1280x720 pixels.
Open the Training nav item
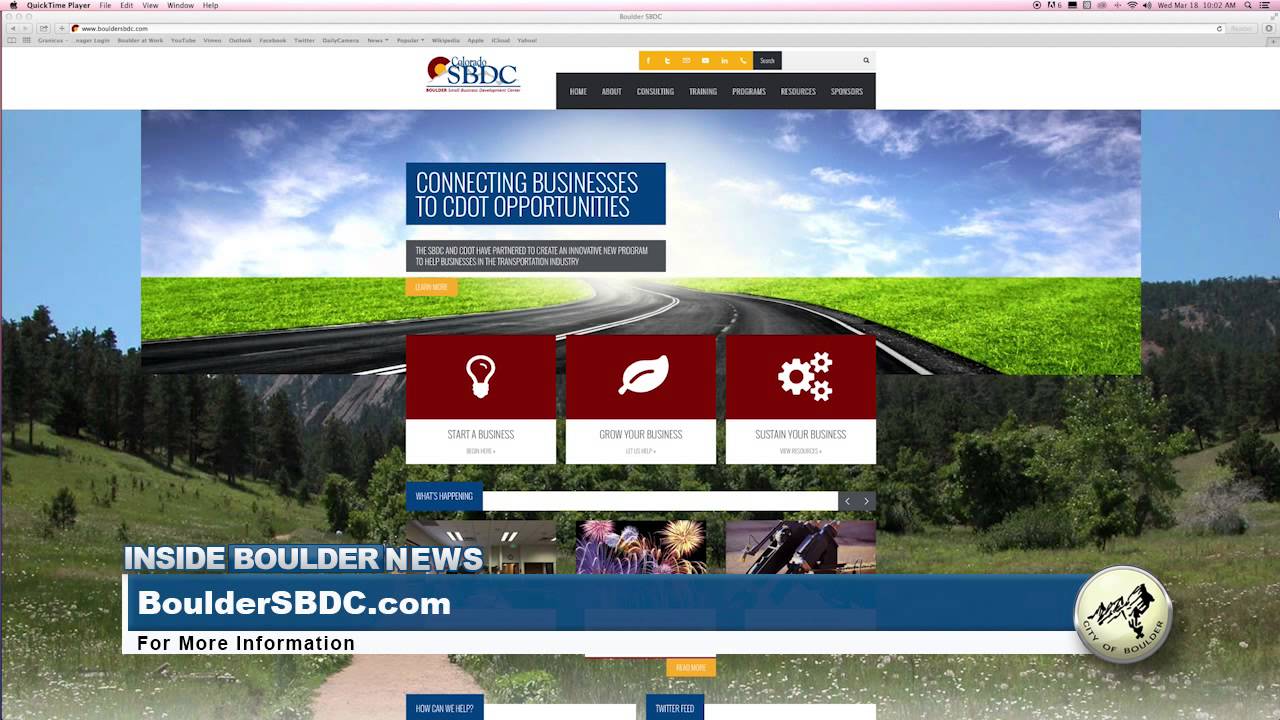click(703, 91)
